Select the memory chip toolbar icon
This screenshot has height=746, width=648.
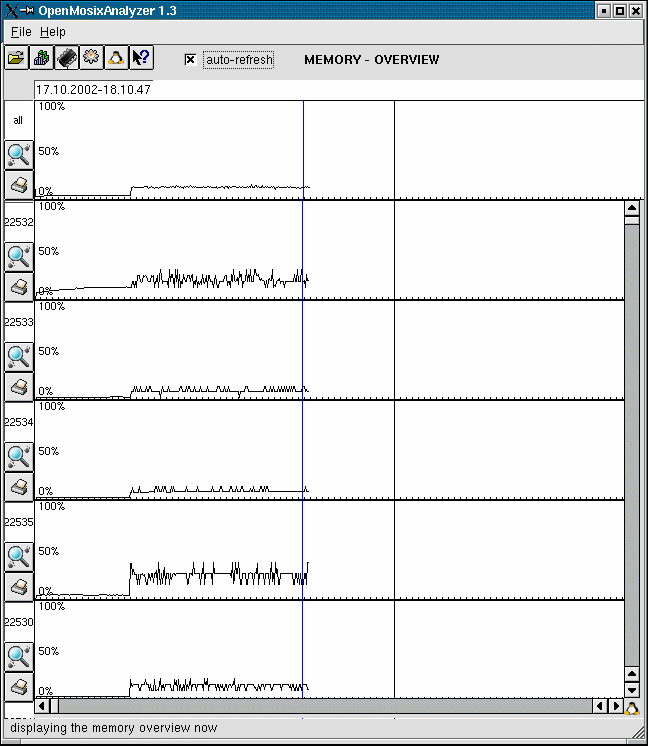click(x=66, y=59)
